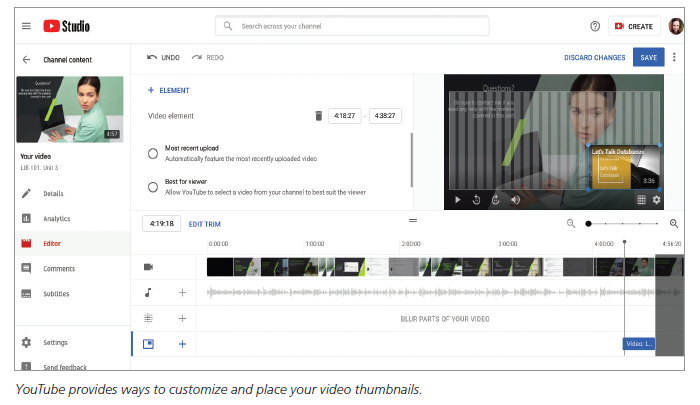
Task: Click DISCARD CHANGES
Action: pyautogui.click(x=594, y=58)
